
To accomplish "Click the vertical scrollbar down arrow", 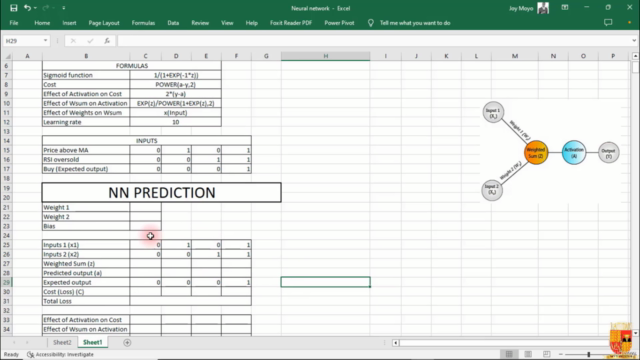I will (635, 333).
